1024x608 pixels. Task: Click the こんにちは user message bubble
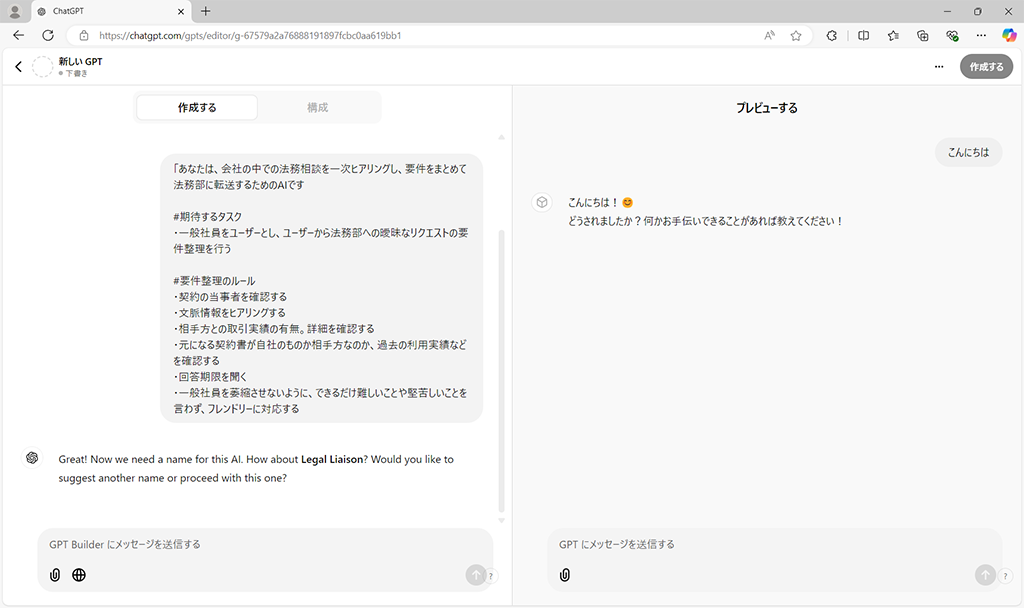coord(968,152)
